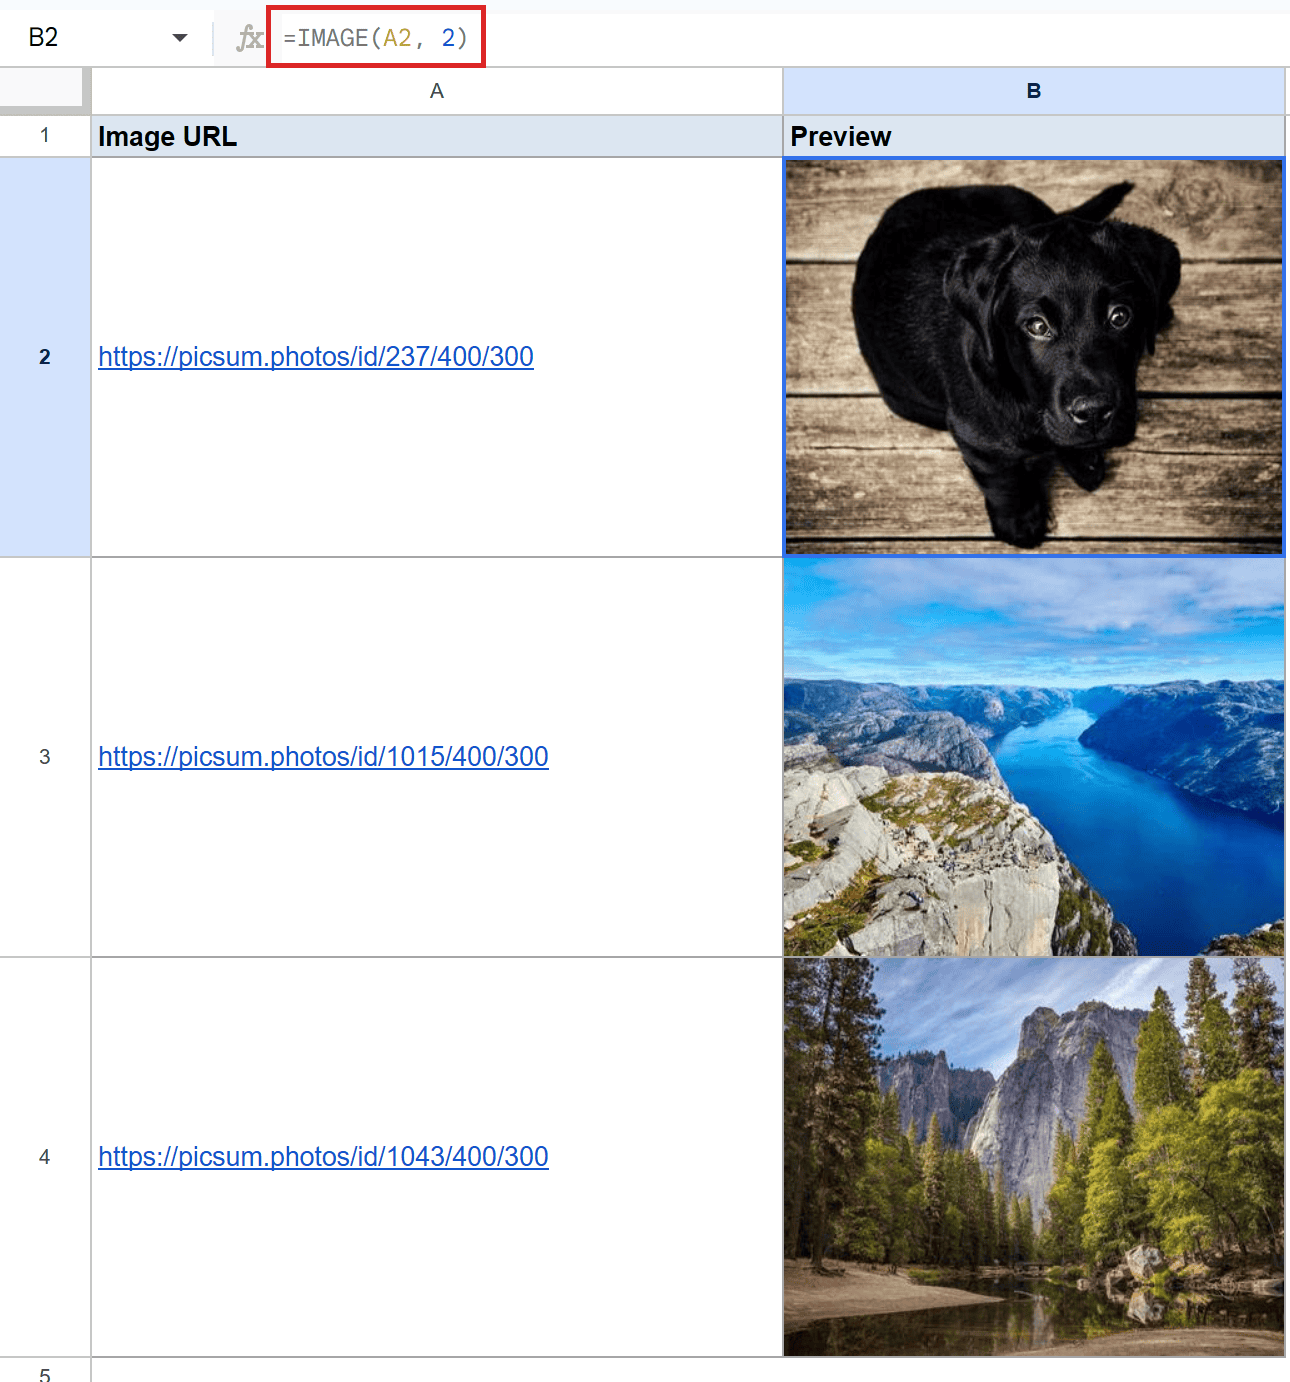
Task: Click the Preview header cell
Action: tap(1034, 136)
